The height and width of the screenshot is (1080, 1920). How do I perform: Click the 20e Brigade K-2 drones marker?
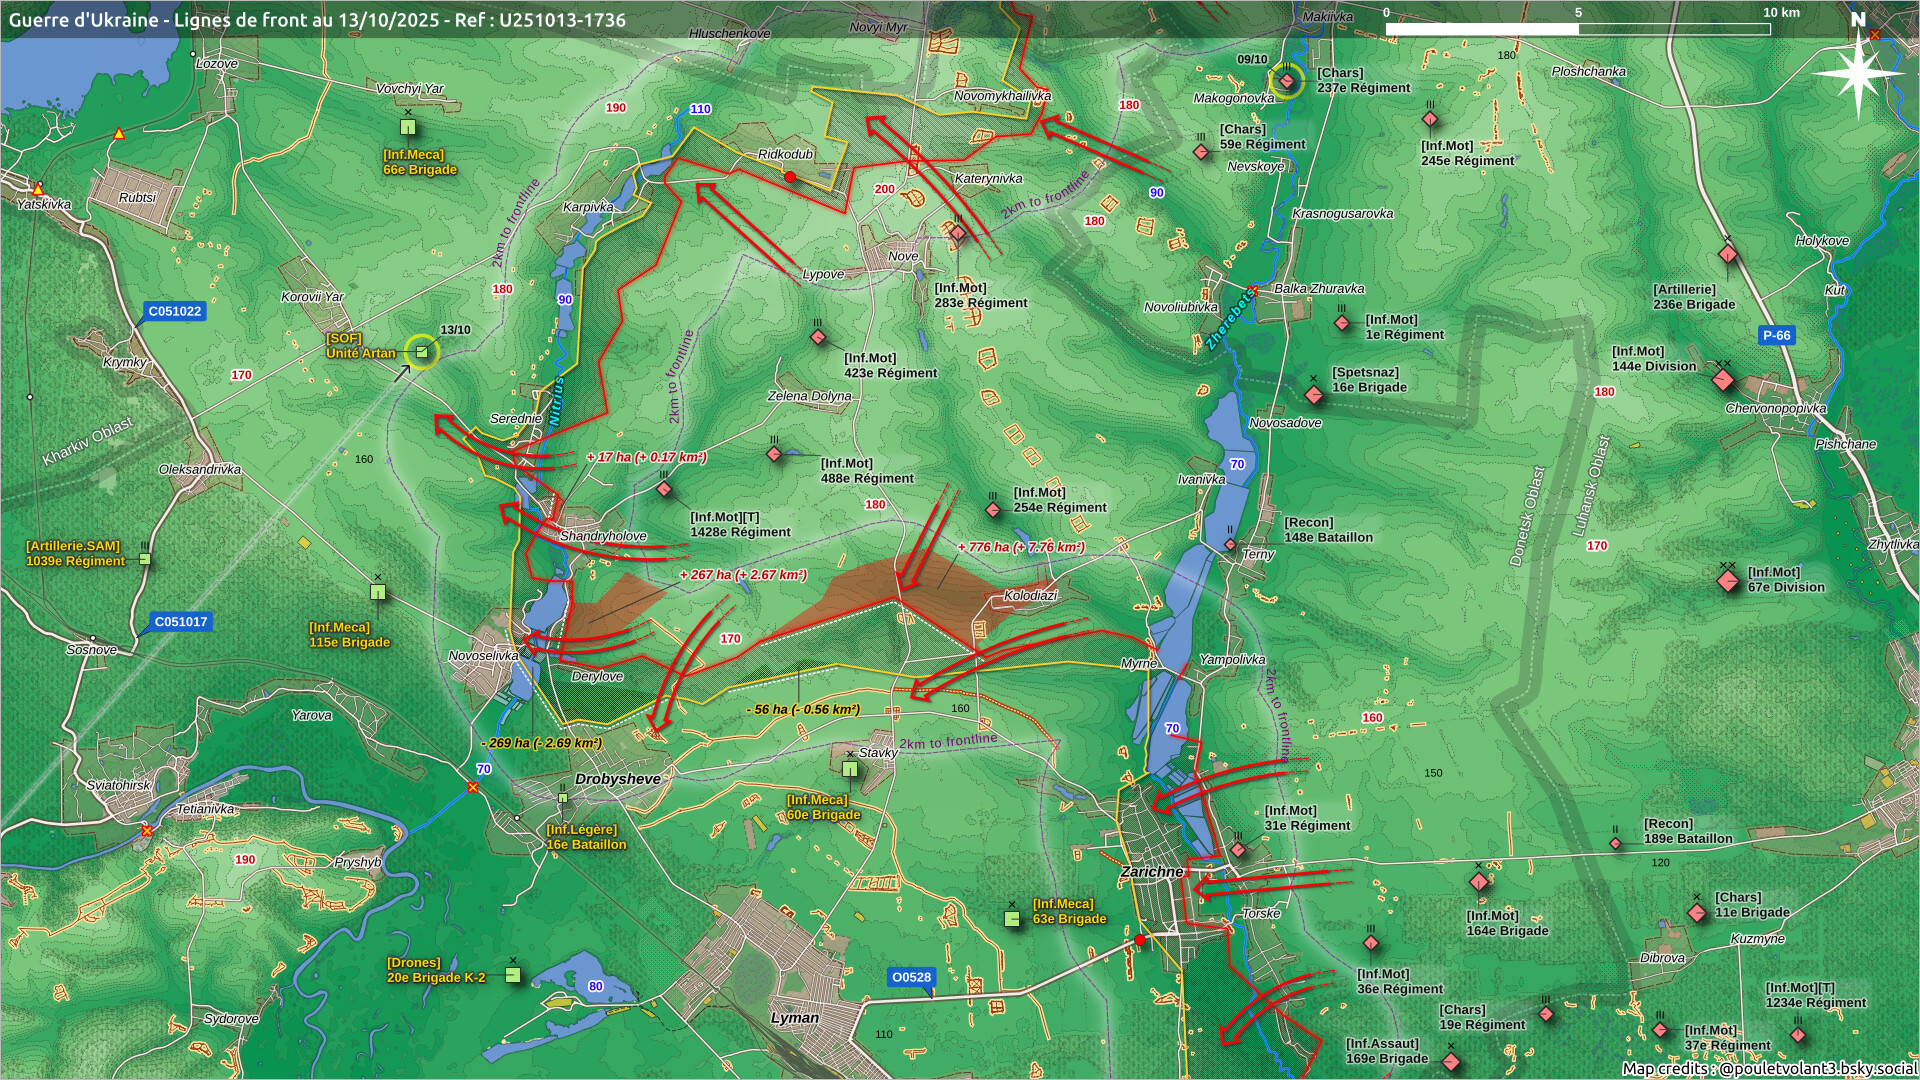click(513, 975)
